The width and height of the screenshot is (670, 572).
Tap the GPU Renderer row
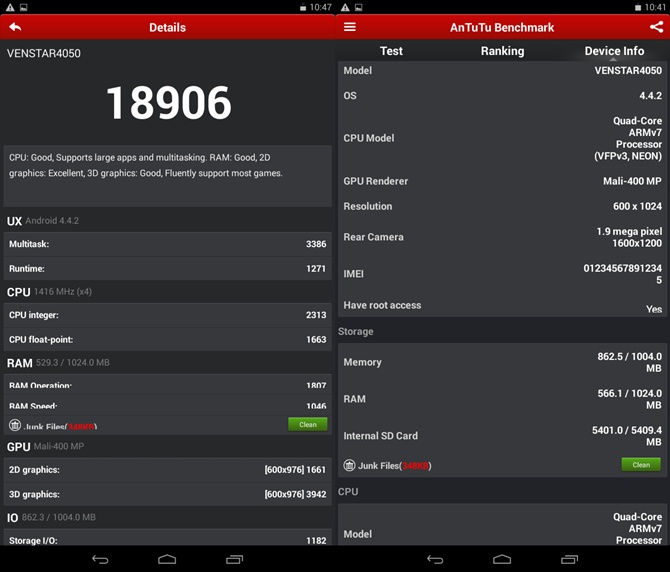pyautogui.click(x=502, y=181)
